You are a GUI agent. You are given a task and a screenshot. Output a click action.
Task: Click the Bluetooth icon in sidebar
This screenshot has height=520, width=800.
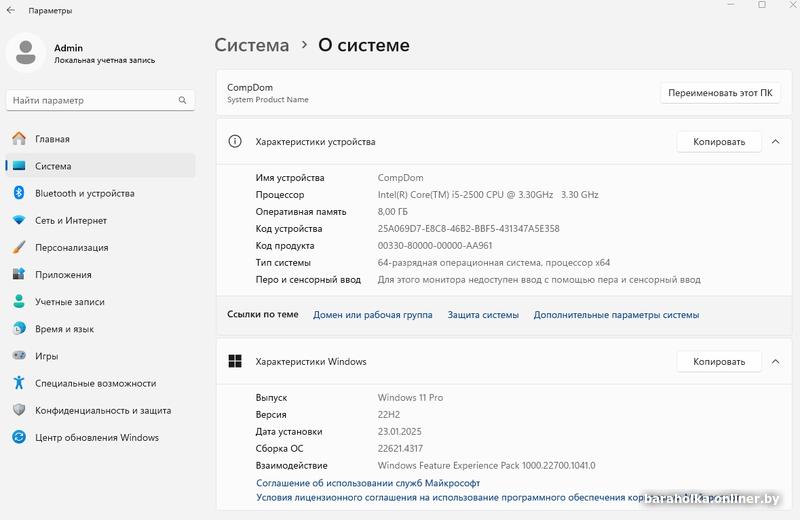(x=19, y=193)
